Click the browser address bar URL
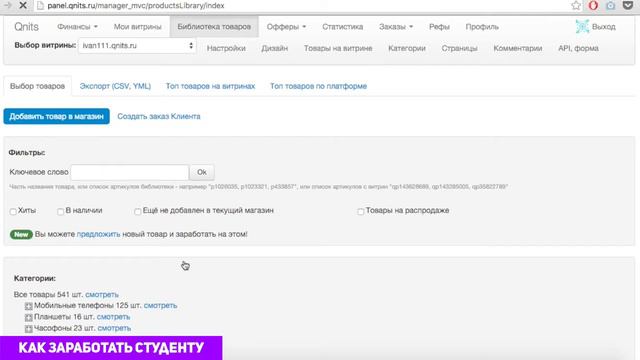640x360 pixels. (x=136, y=6)
